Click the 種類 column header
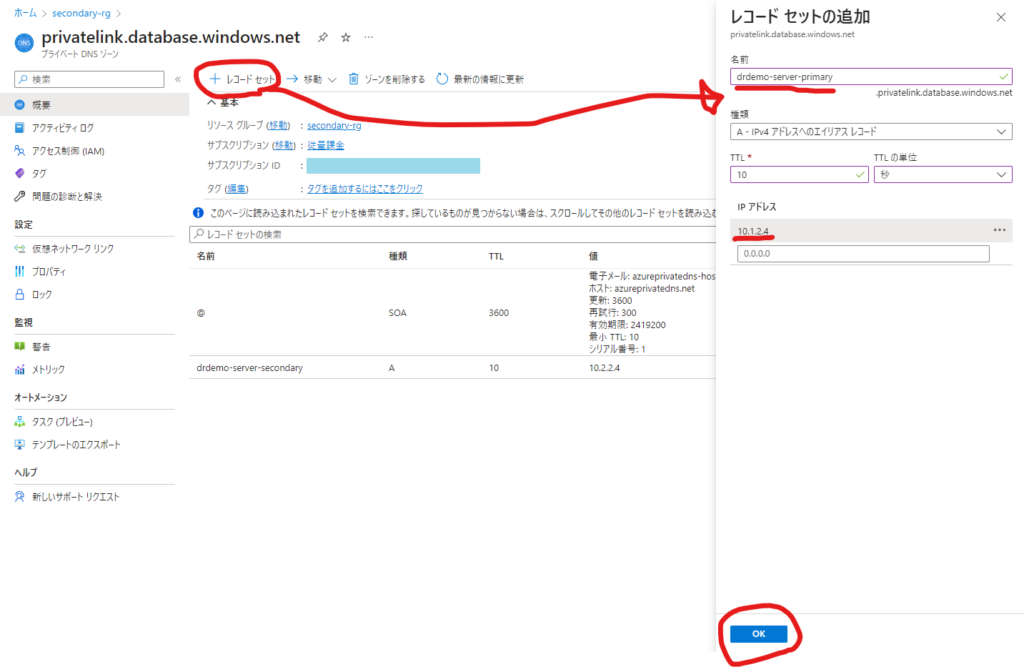1024x667 pixels. 398,256
